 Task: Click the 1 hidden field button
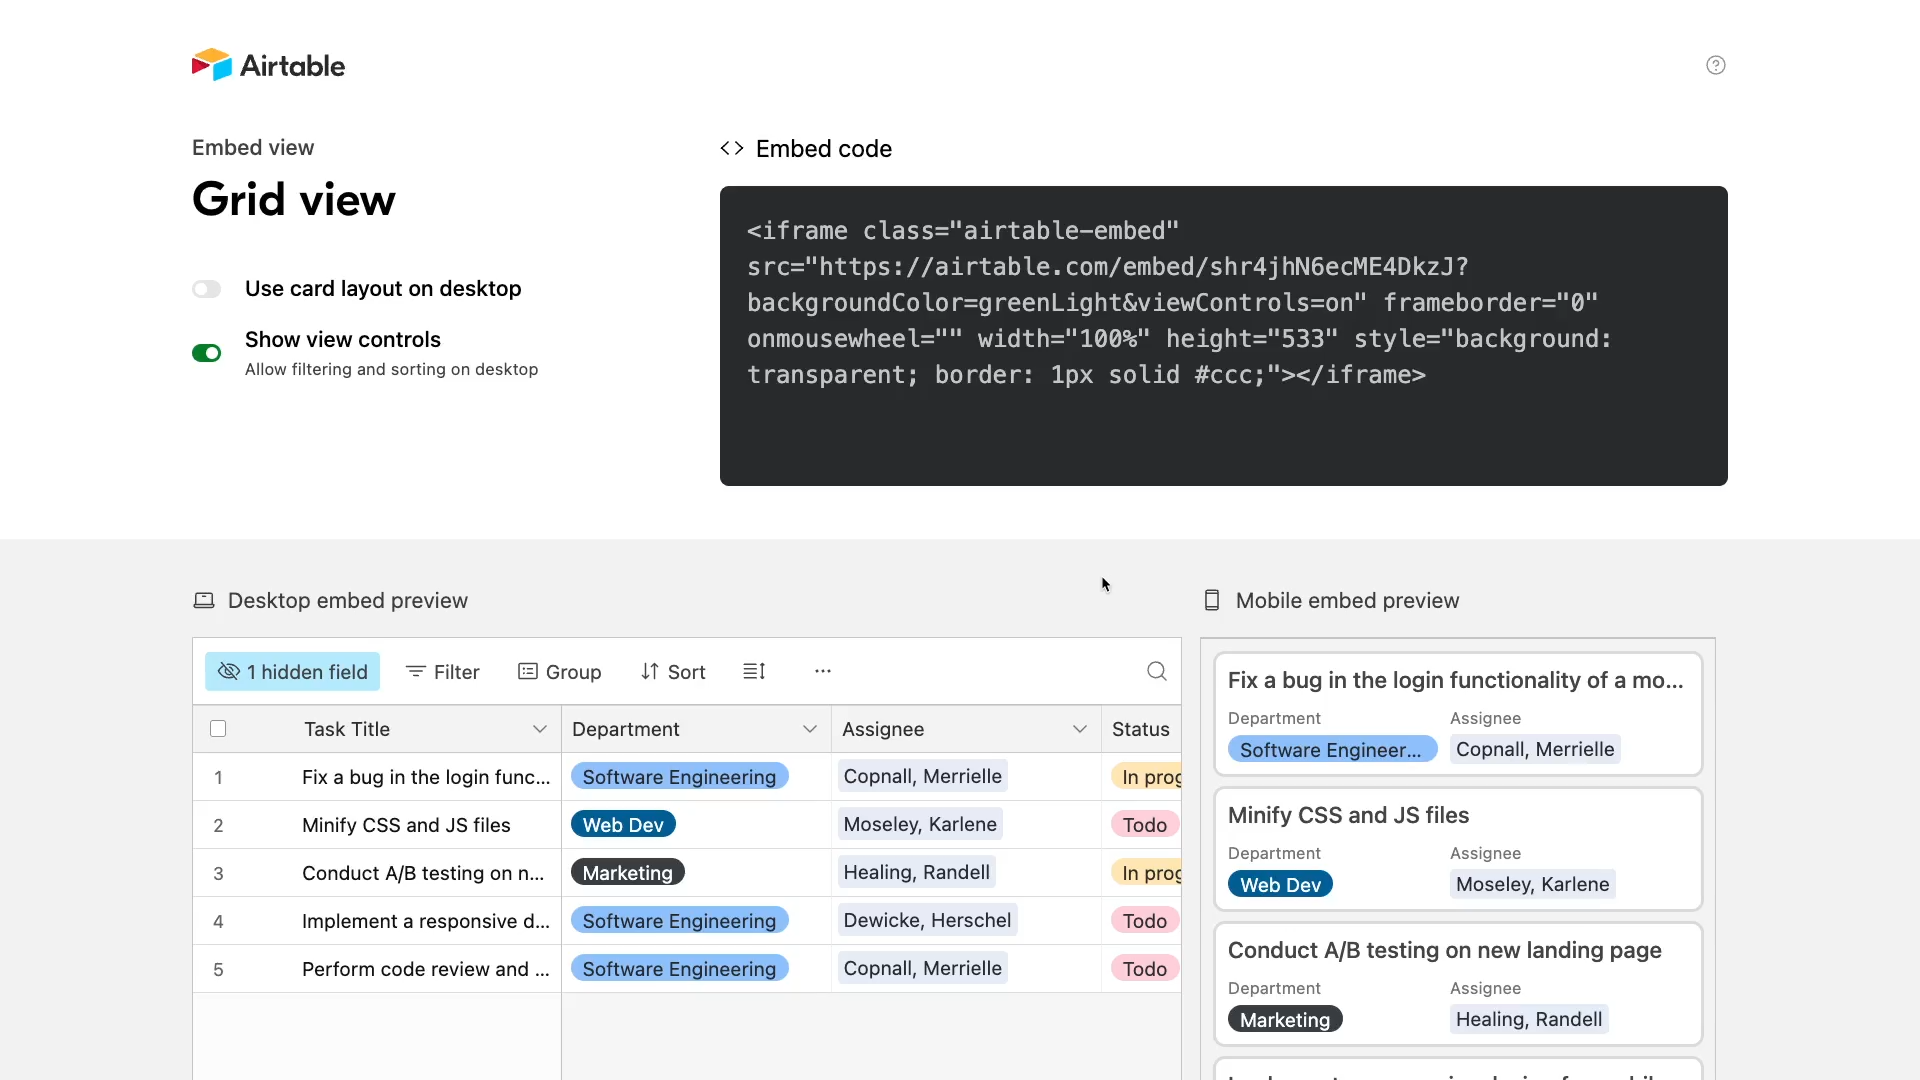(x=293, y=672)
